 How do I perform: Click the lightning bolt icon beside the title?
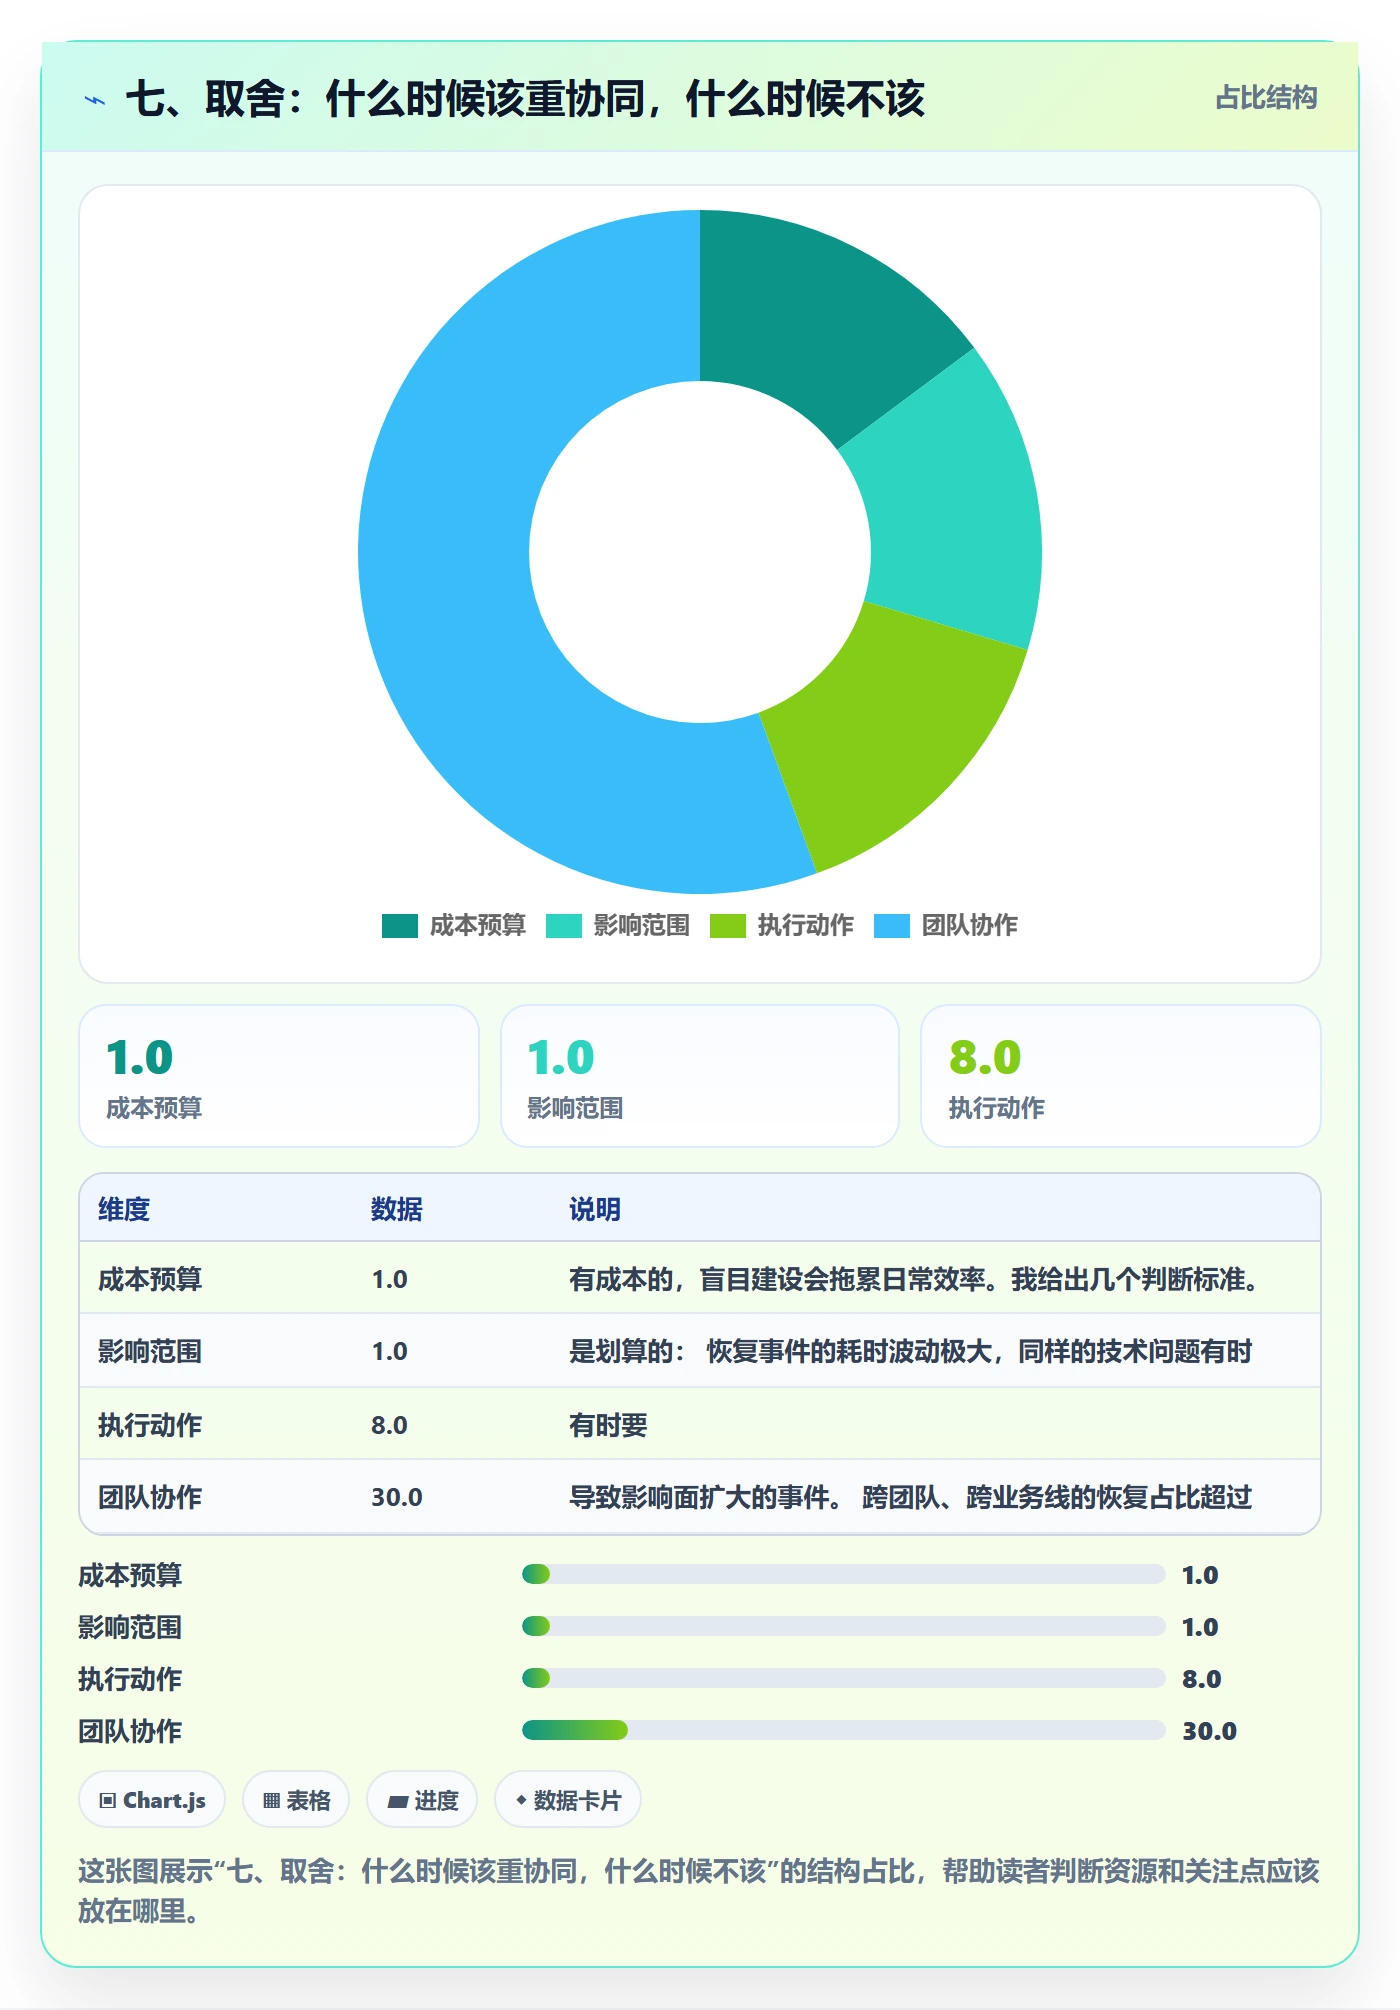[x=95, y=100]
